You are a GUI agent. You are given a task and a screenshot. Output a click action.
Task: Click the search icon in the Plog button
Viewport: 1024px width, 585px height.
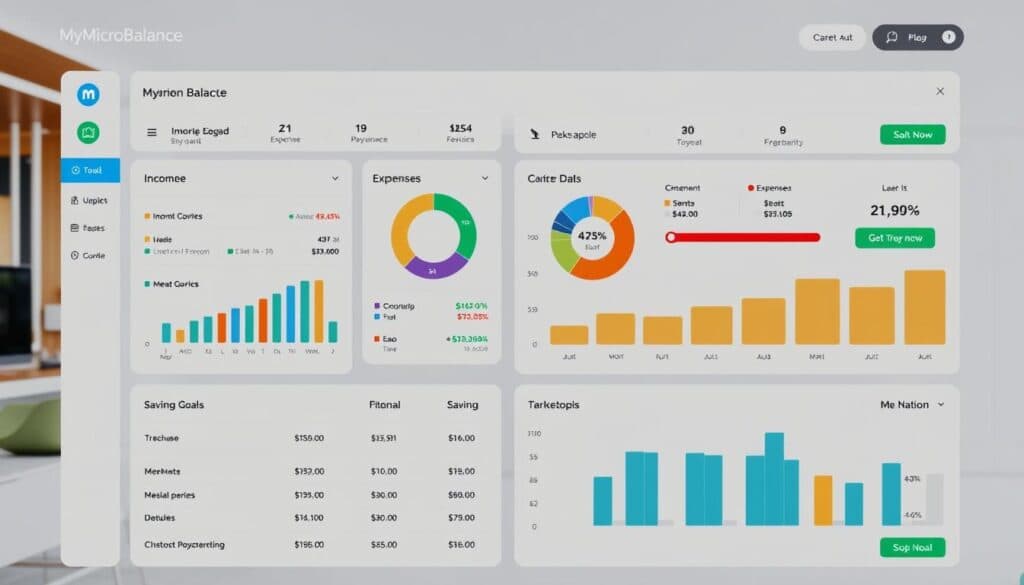pos(891,37)
